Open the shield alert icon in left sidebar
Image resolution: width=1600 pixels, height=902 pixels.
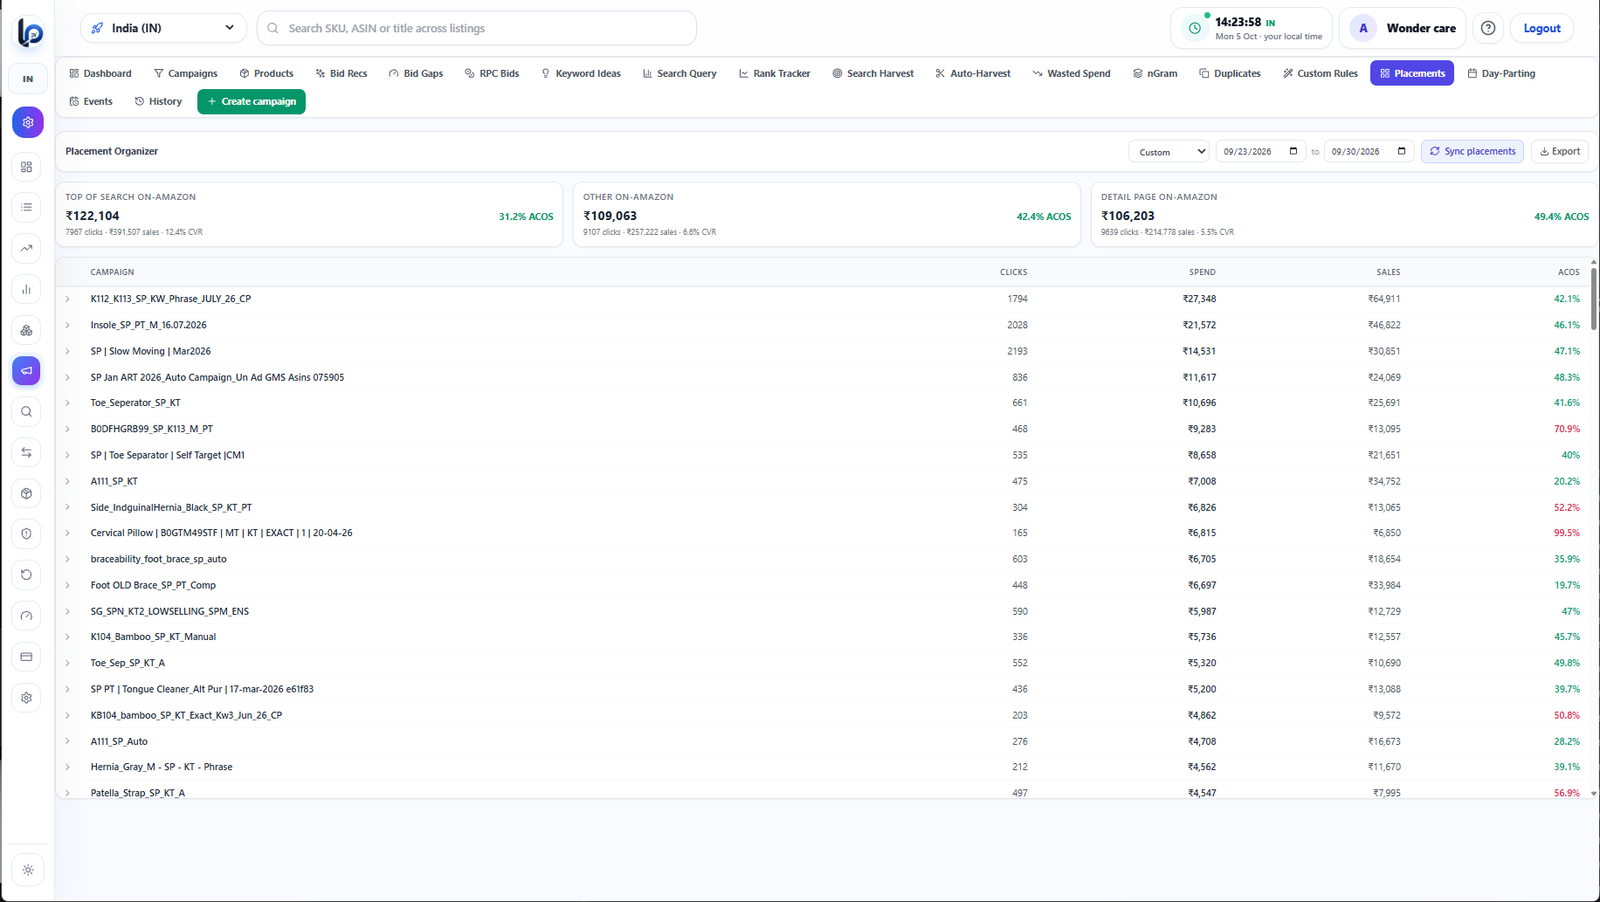coord(27,534)
